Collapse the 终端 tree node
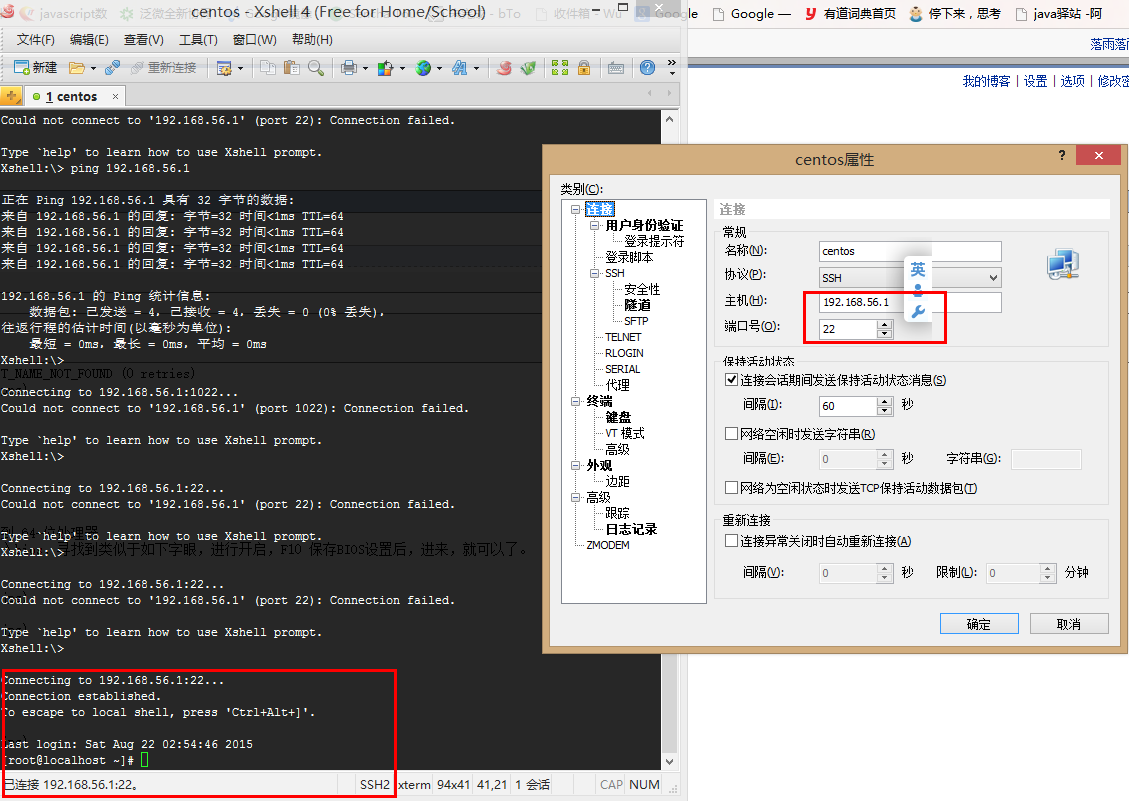1129x801 pixels. (575, 401)
